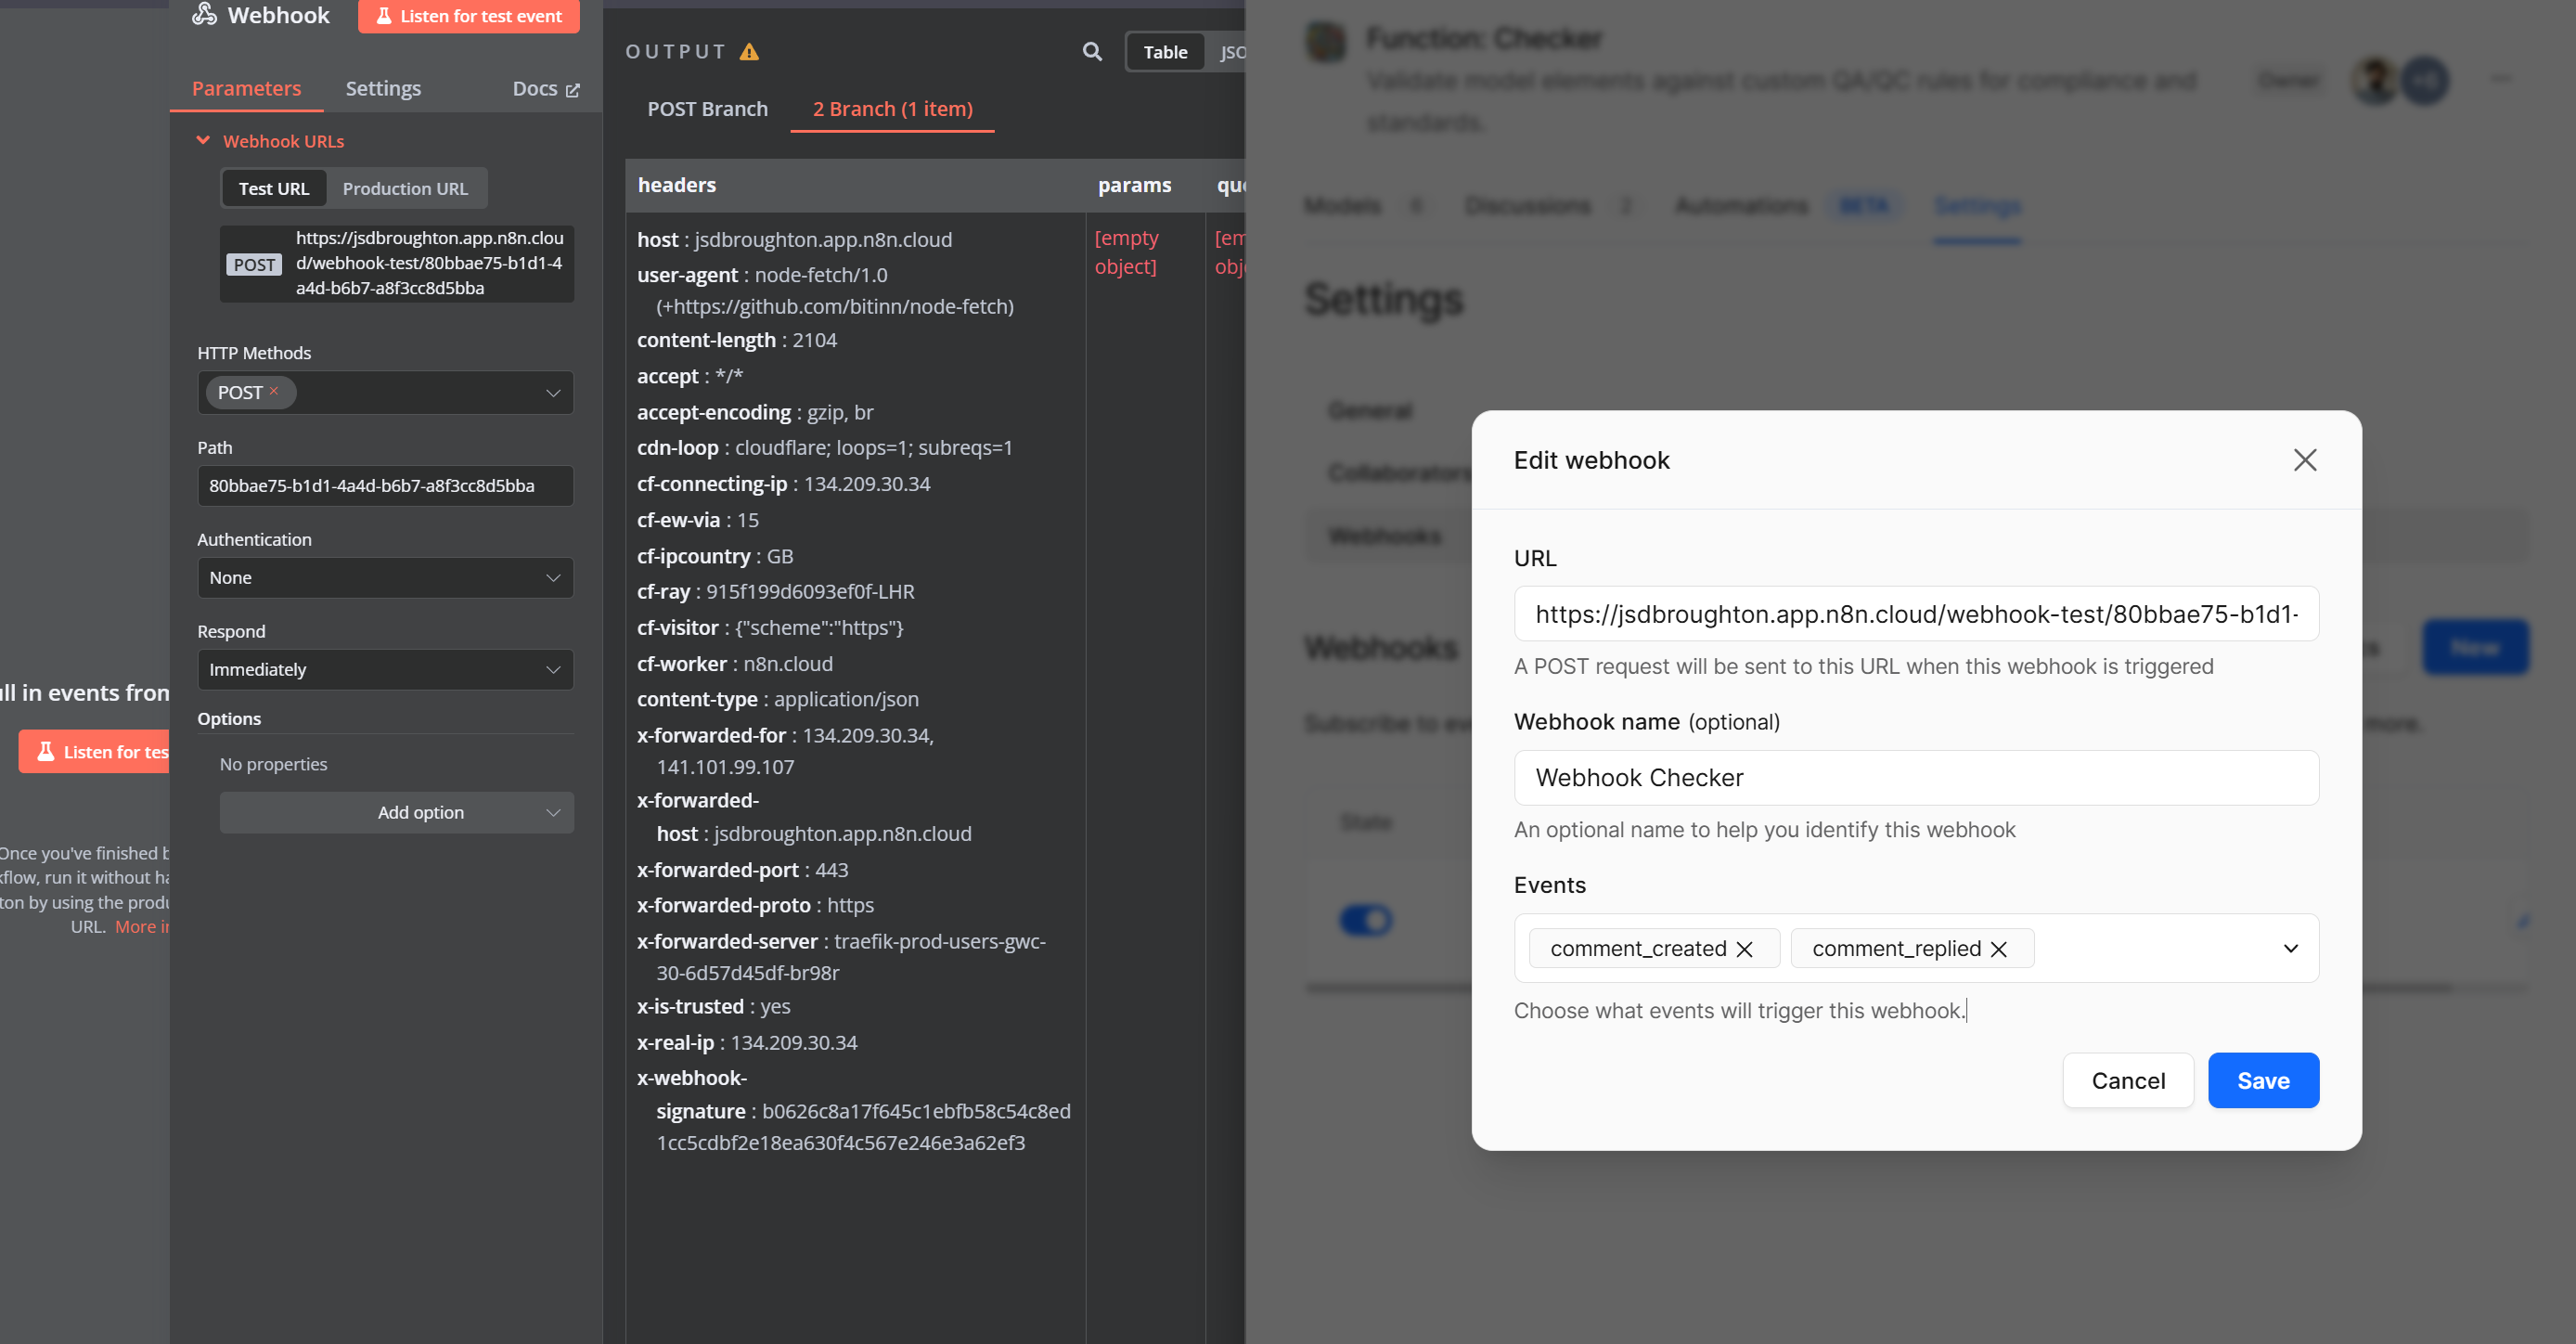Click the params [empty object] cell
The width and height of the screenshot is (2576, 1344).
click(x=1126, y=252)
